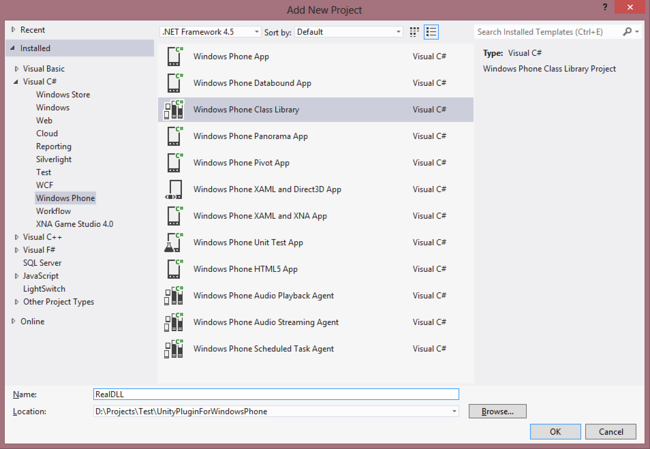Screen dimensions: 650x449
Task: Select Windows Phone Scheduled Task Agent text
Action: 263,349
